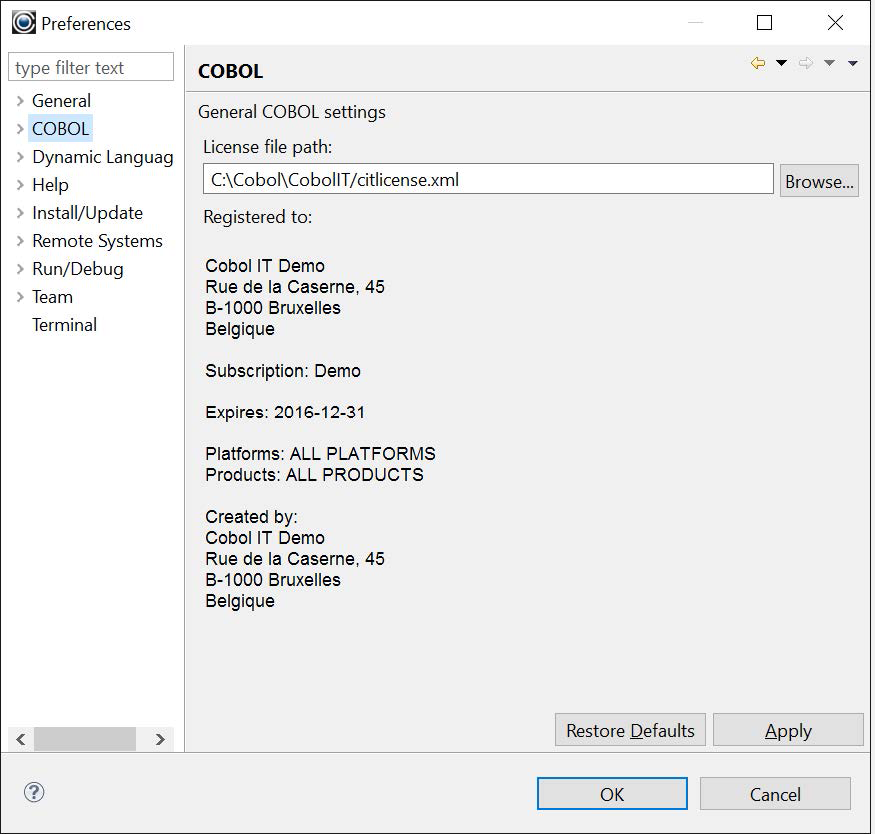This screenshot has width=875, height=834.
Task: Confirm with the OK button
Action: (612, 794)
